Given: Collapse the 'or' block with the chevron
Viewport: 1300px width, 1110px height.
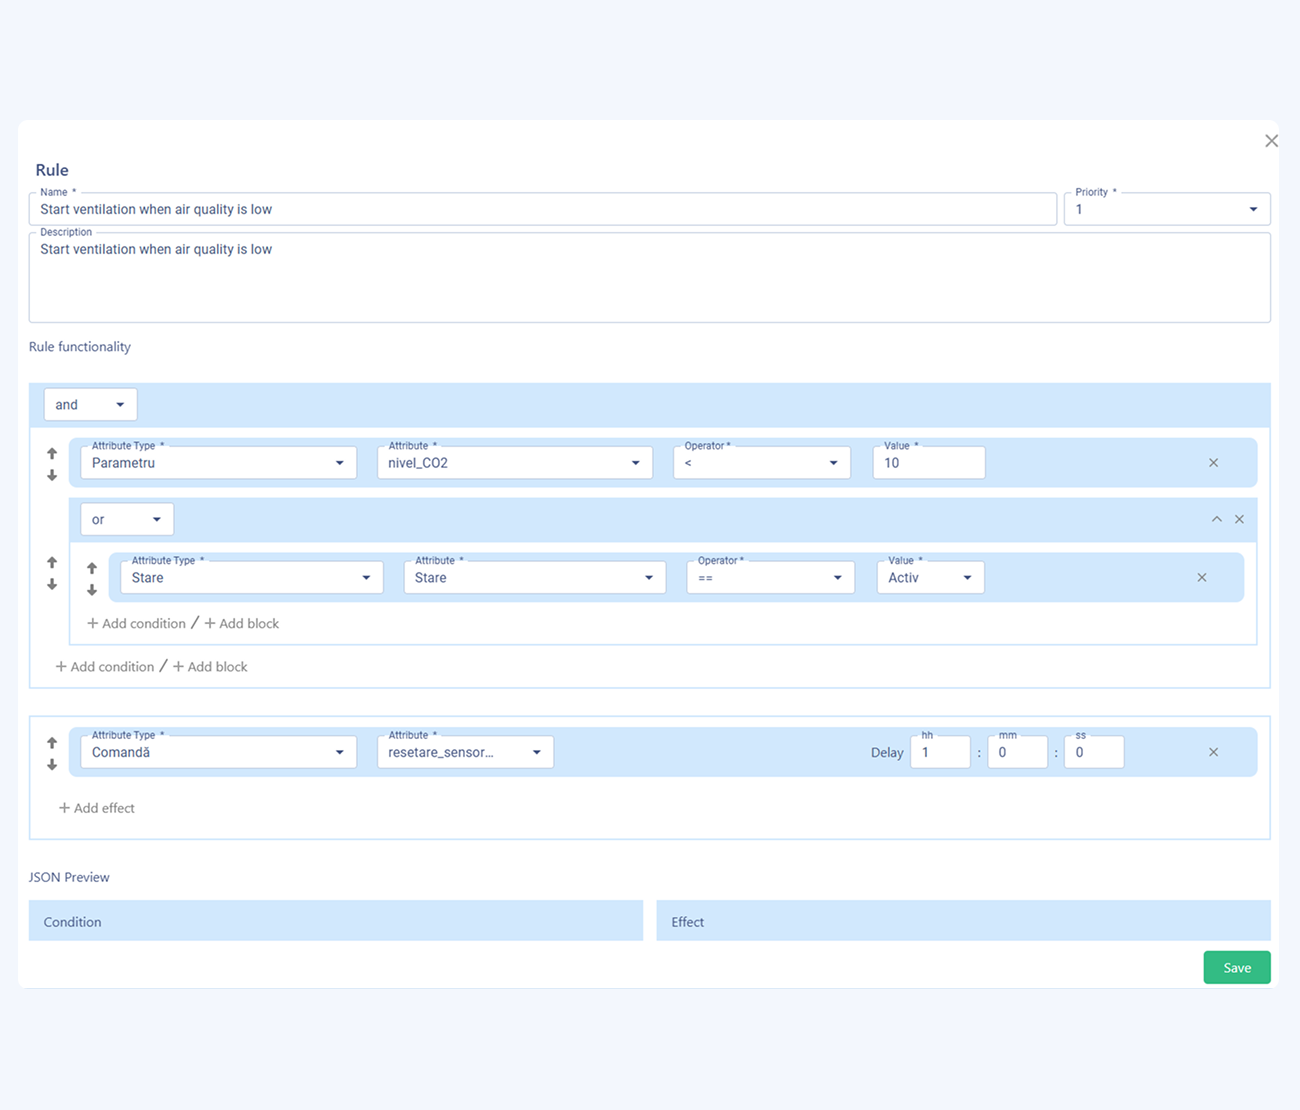Looking at the screenshot, I should (x=1216, y=519).
